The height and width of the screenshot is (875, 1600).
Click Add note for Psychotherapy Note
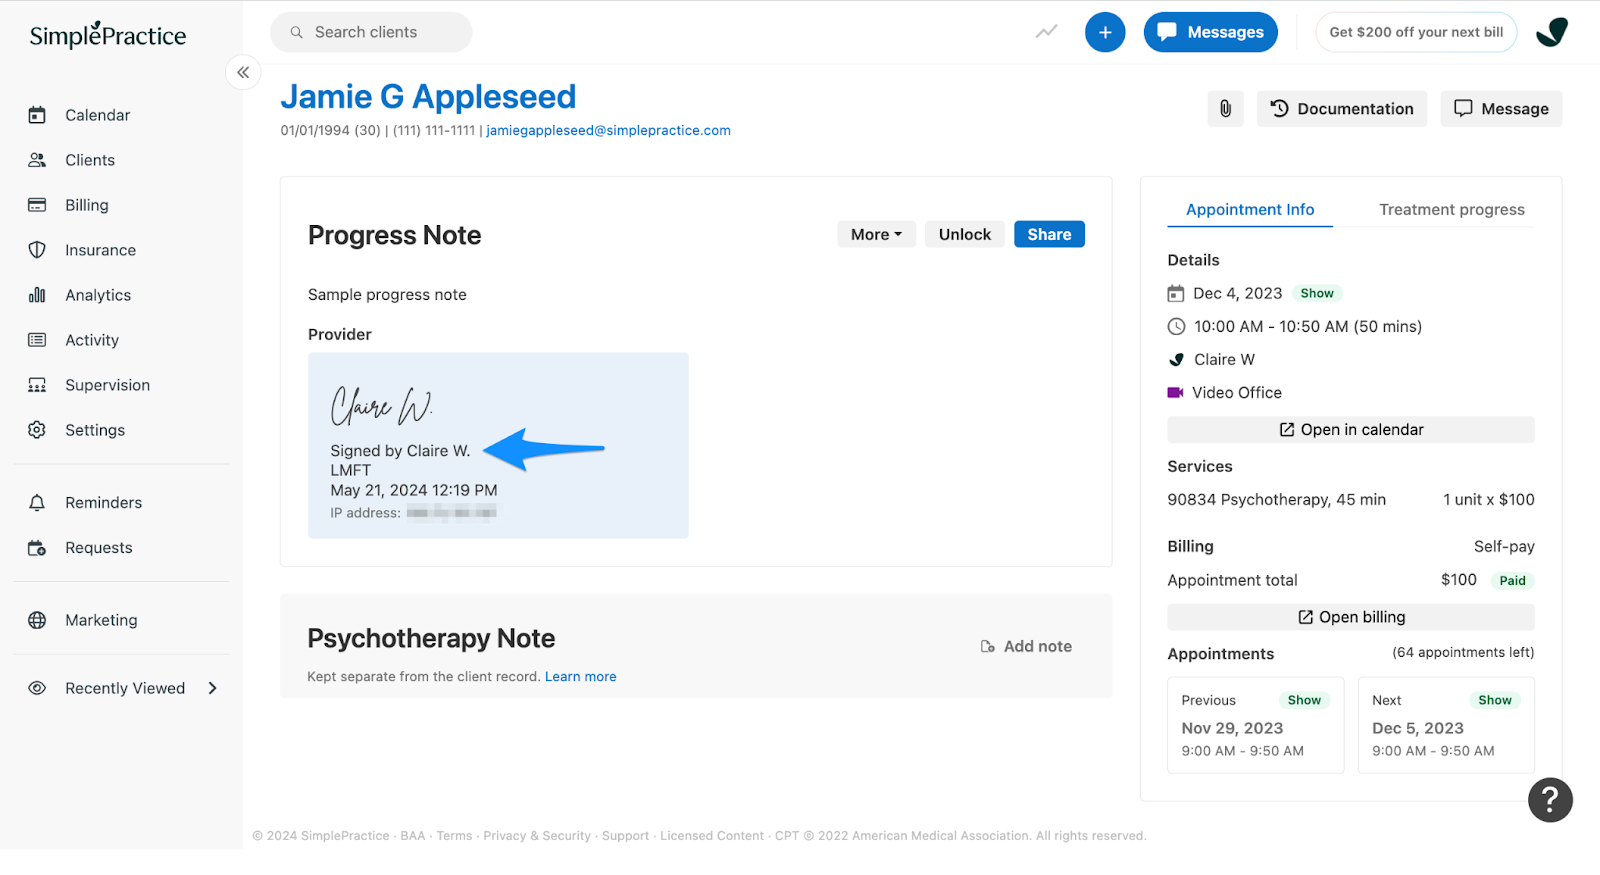[1026, 646]
